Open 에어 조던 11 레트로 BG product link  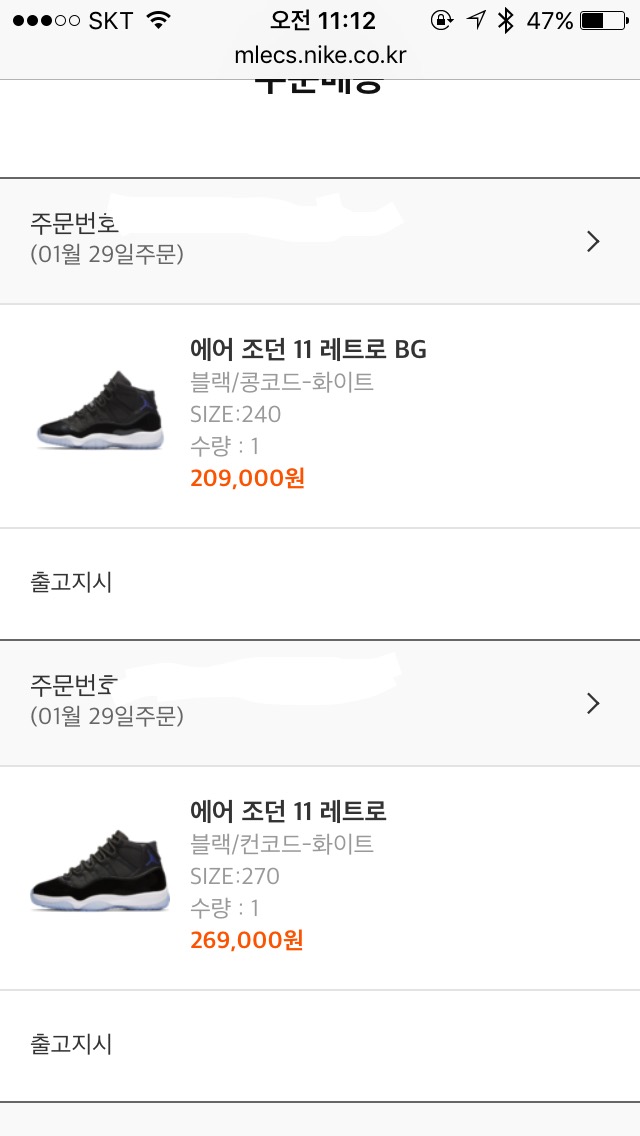308,349
